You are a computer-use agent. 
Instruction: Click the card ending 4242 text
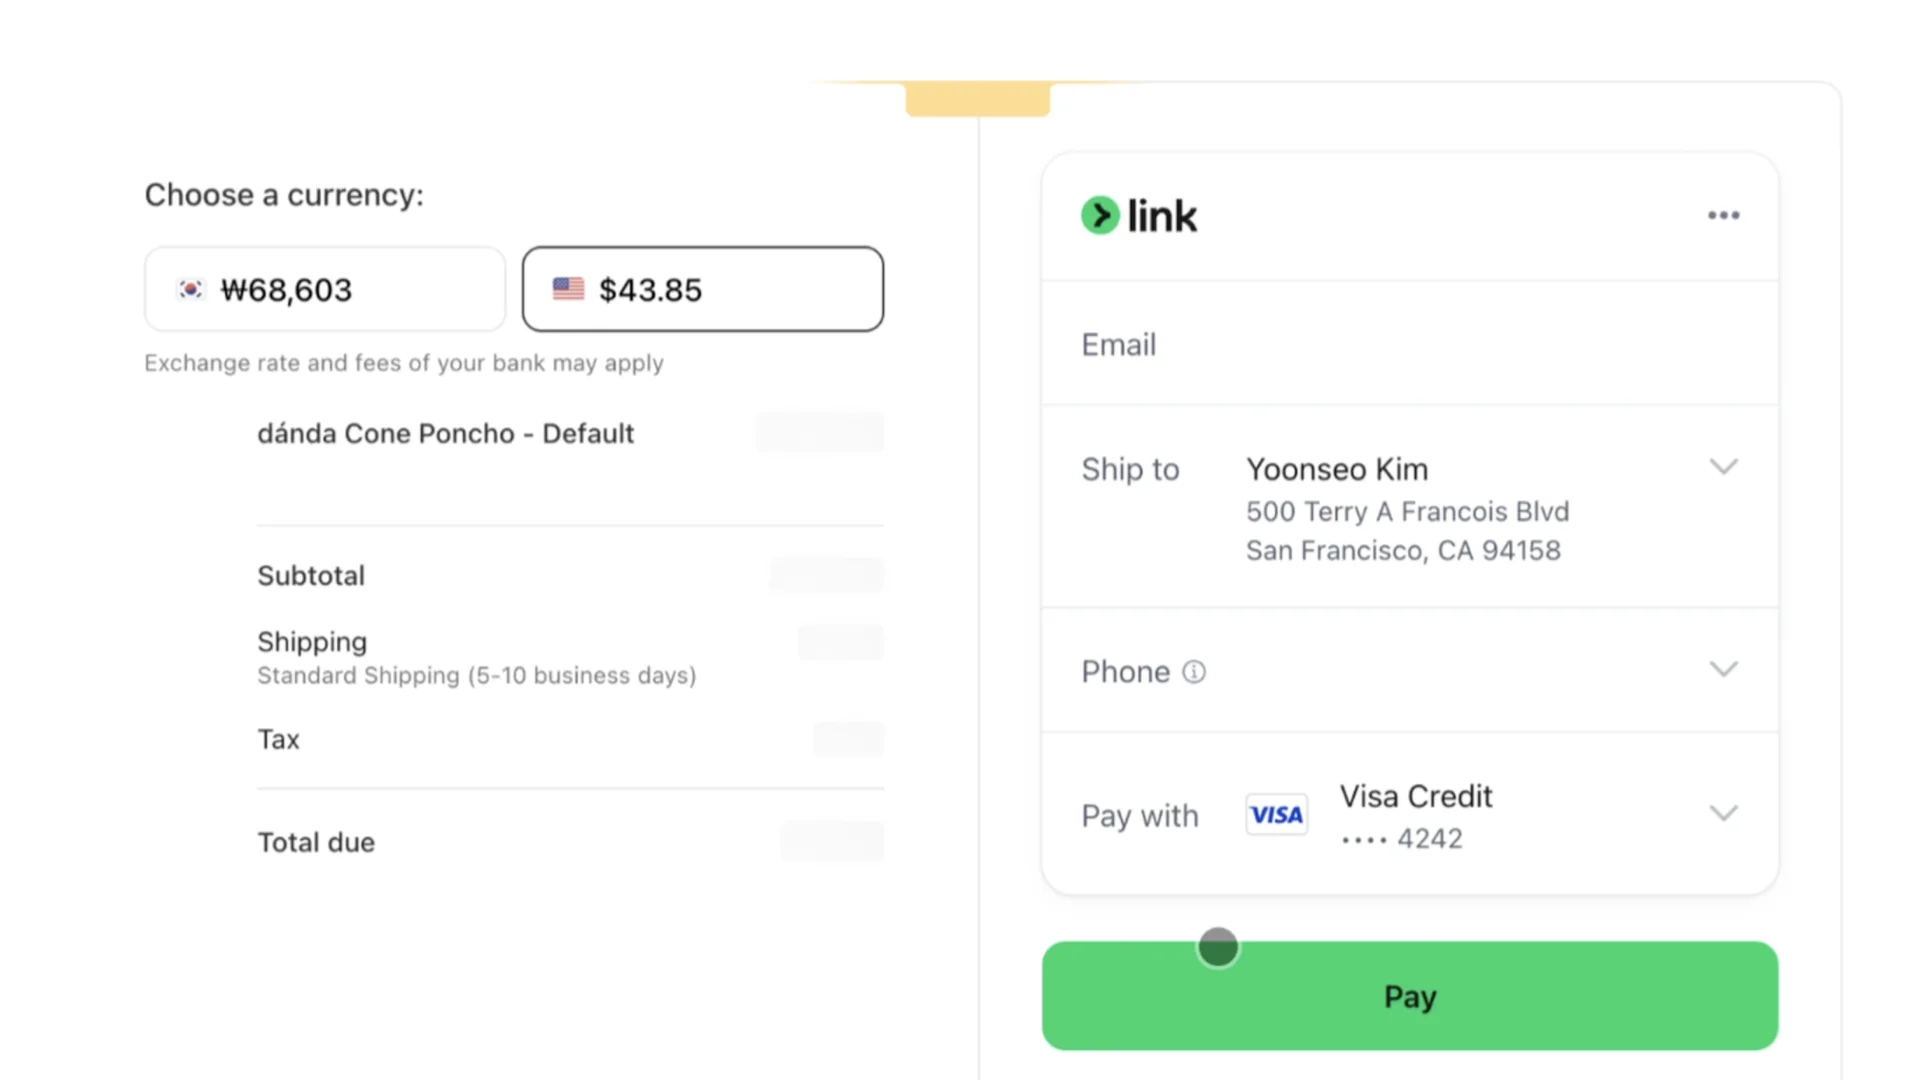coord(1402,839)
